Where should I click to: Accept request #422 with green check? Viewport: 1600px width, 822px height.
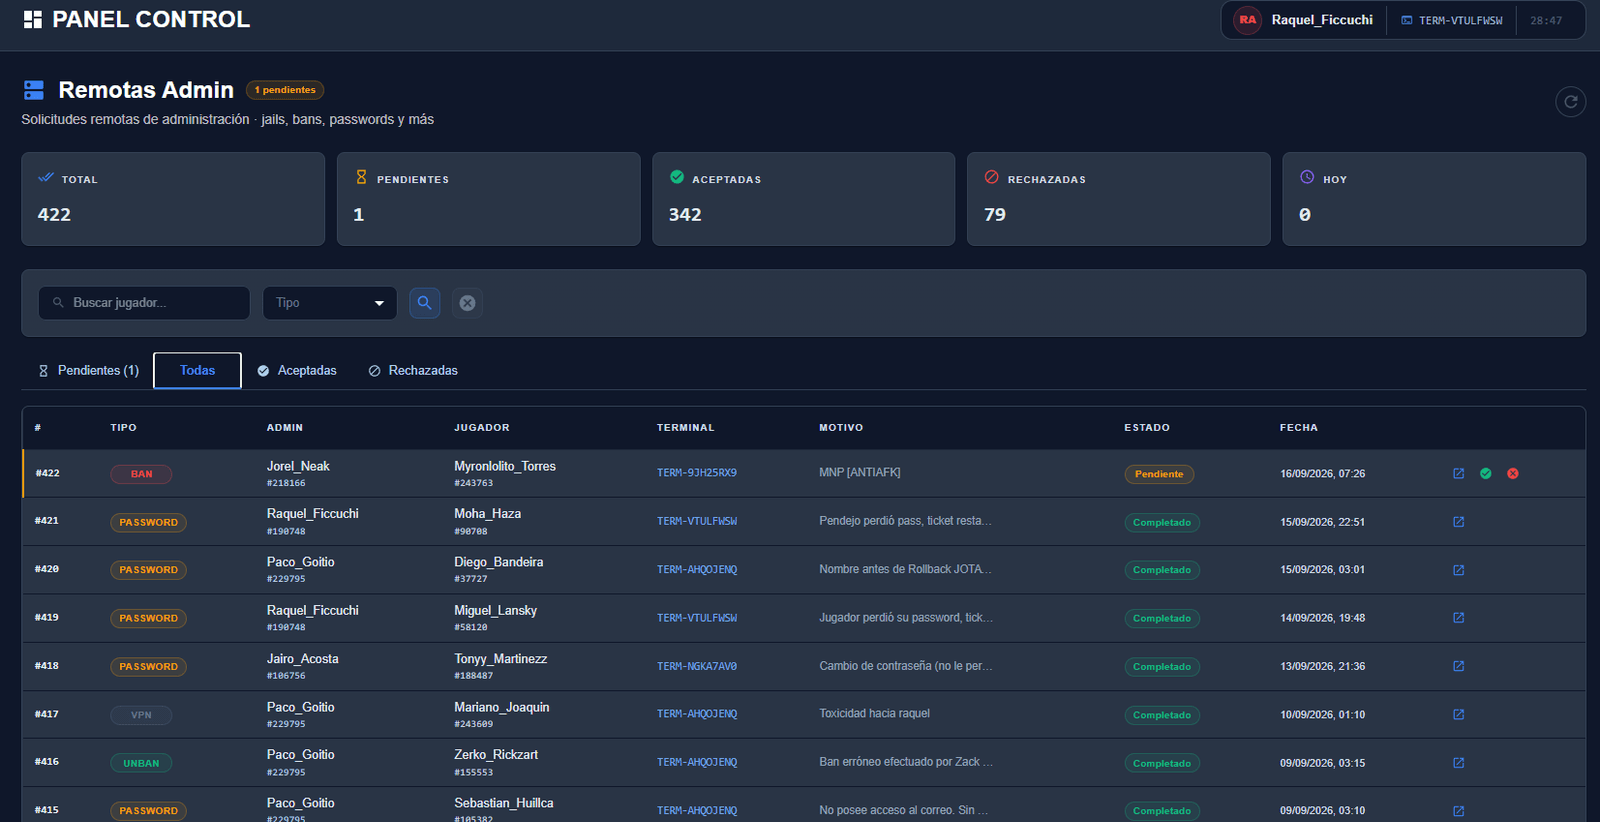click(x=1486, y=474)
